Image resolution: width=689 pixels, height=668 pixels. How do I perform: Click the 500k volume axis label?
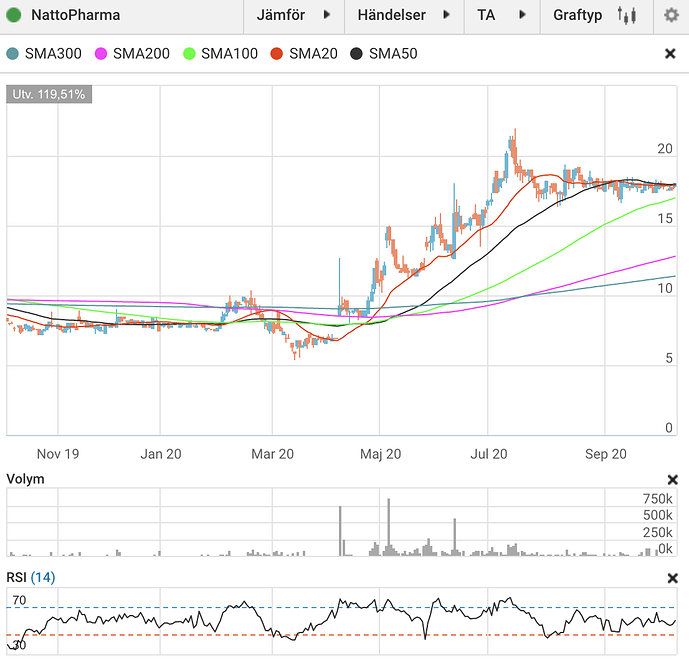(x=657, y=515)
